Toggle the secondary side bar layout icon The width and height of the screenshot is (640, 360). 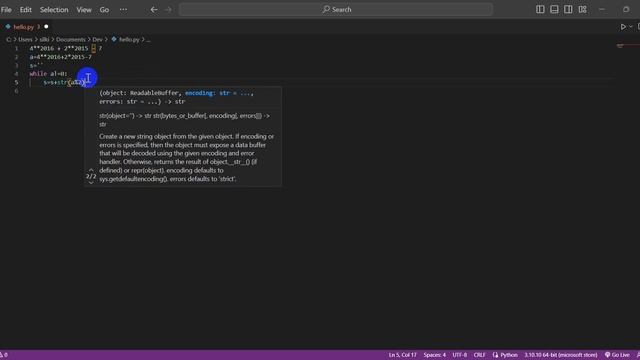click(x=568, y=9)
